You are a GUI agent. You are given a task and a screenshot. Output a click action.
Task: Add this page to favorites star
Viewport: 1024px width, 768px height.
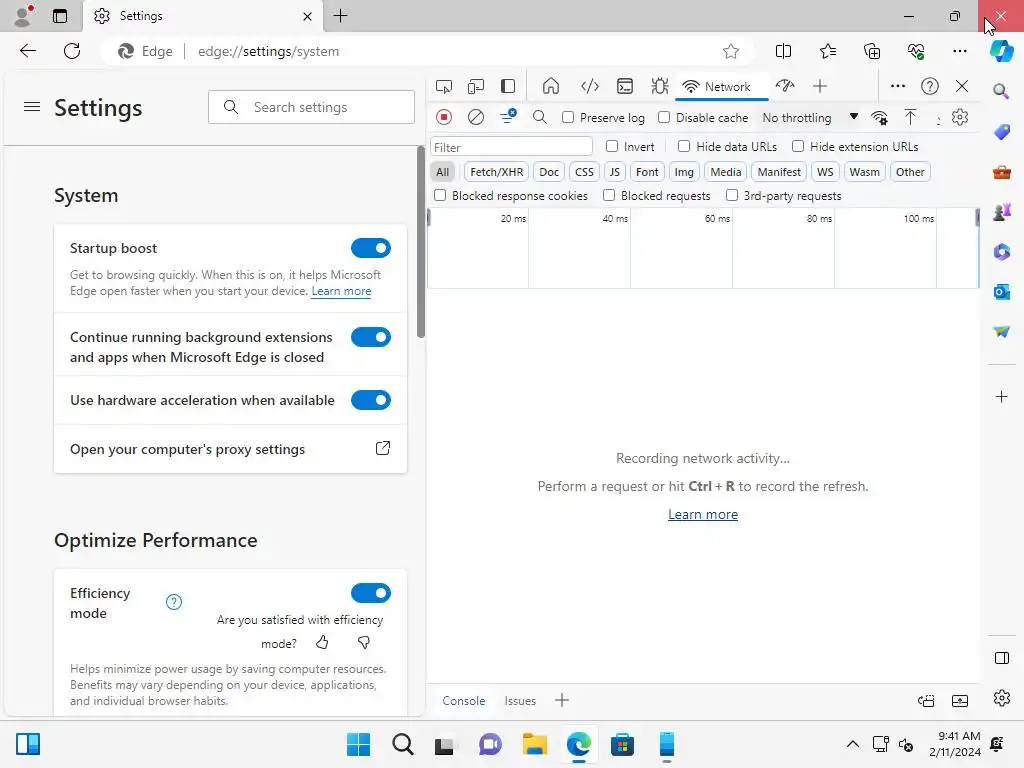[x=731, y=51]
